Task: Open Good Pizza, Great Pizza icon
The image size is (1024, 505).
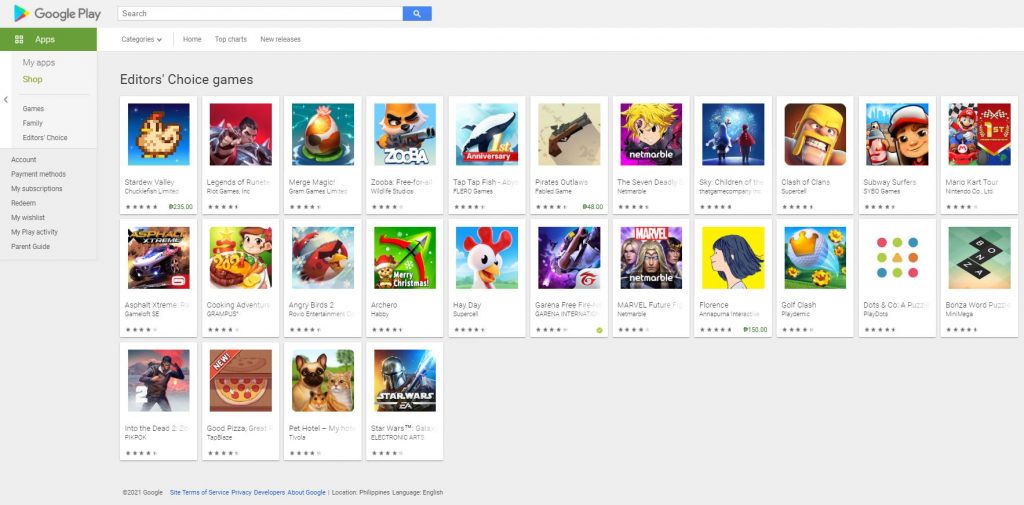Action: (x=240, y=380)
